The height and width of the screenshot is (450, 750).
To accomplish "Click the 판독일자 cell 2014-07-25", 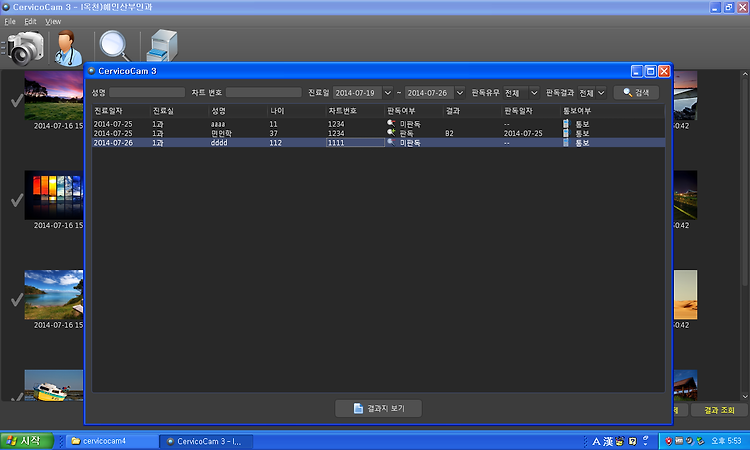I will click(523, 133).
